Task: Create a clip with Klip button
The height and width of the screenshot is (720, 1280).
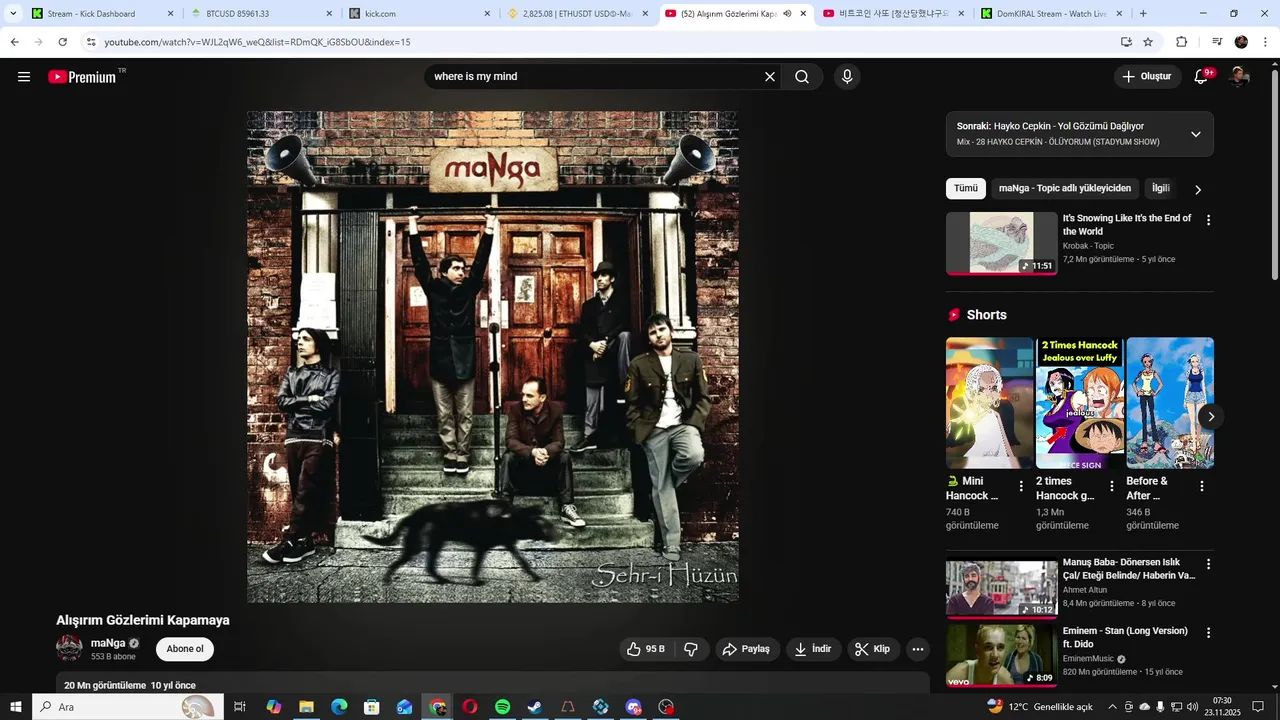Action: coord(873,649)
